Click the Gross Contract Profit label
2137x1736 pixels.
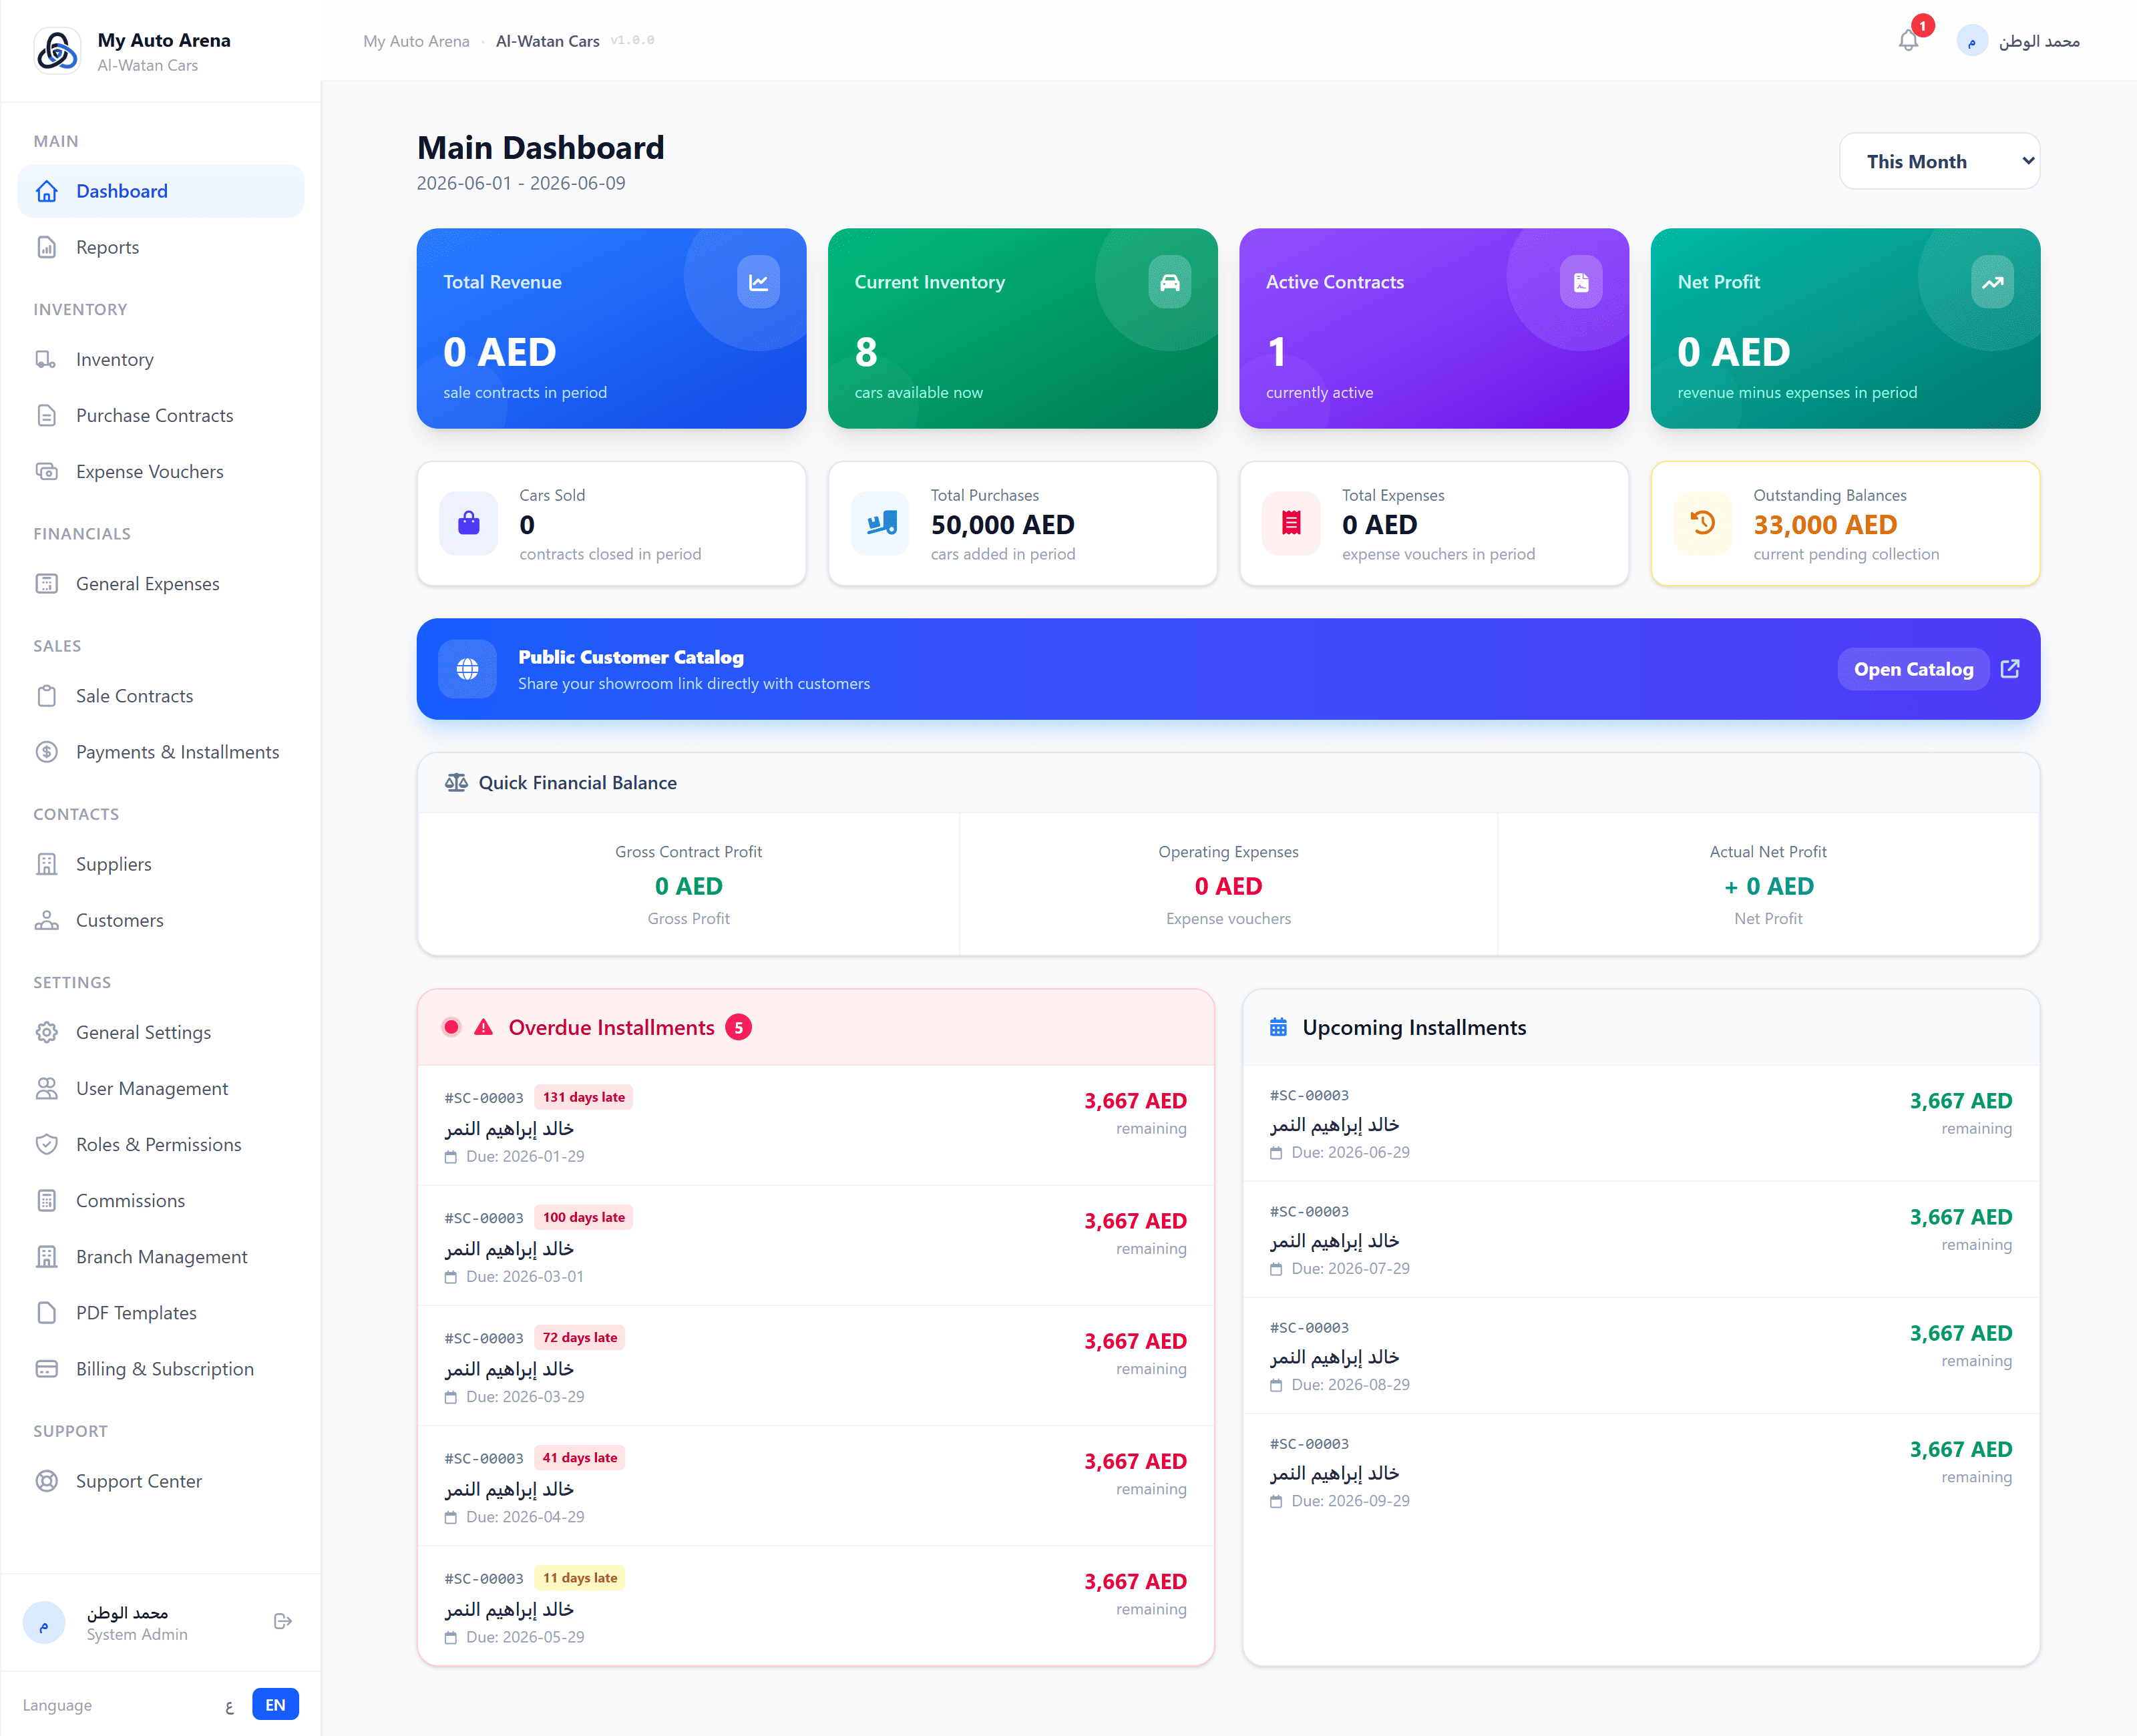(x=688, y=852)
